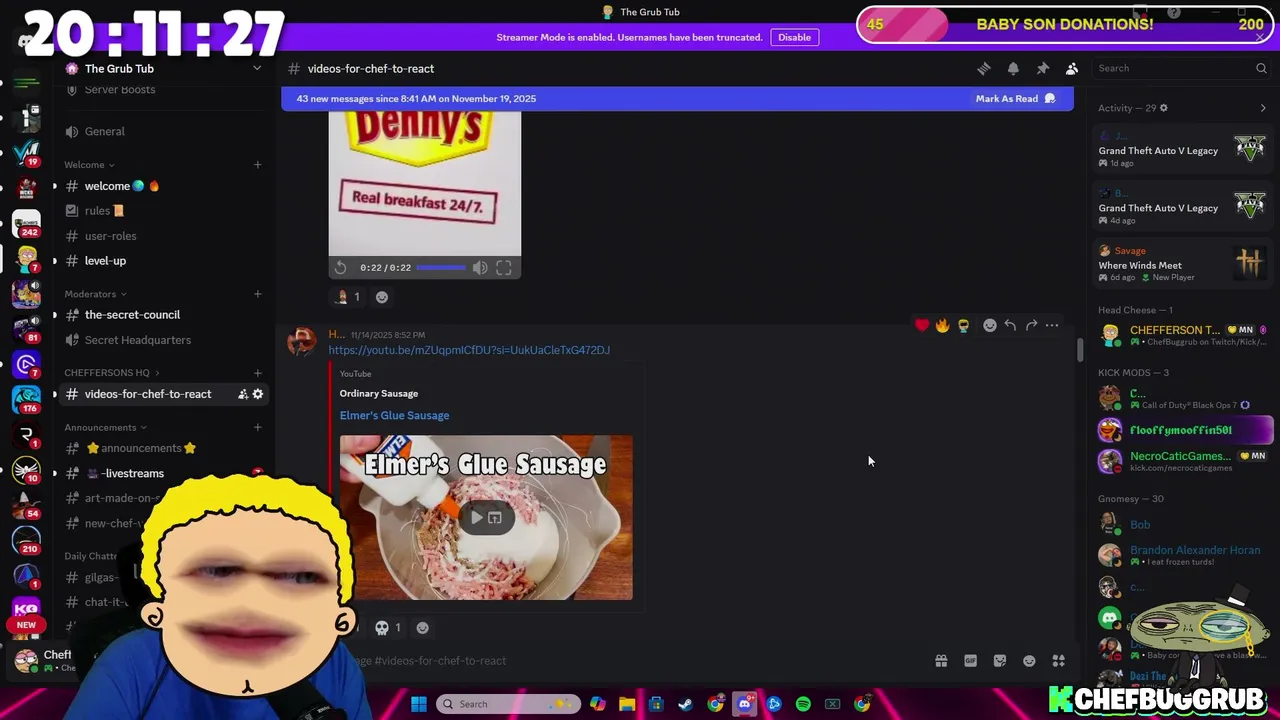Show pinned messages via pin icon
Image resolution: width=1280 pixels, height=720 pixels.
pos(1042,68)
